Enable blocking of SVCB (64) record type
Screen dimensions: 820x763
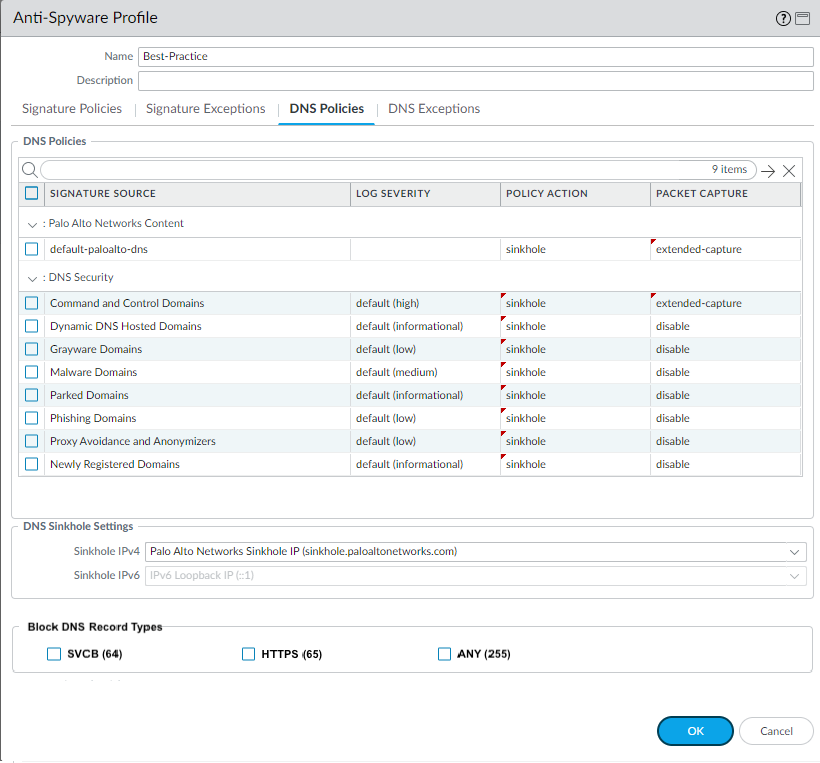[54, 654]
